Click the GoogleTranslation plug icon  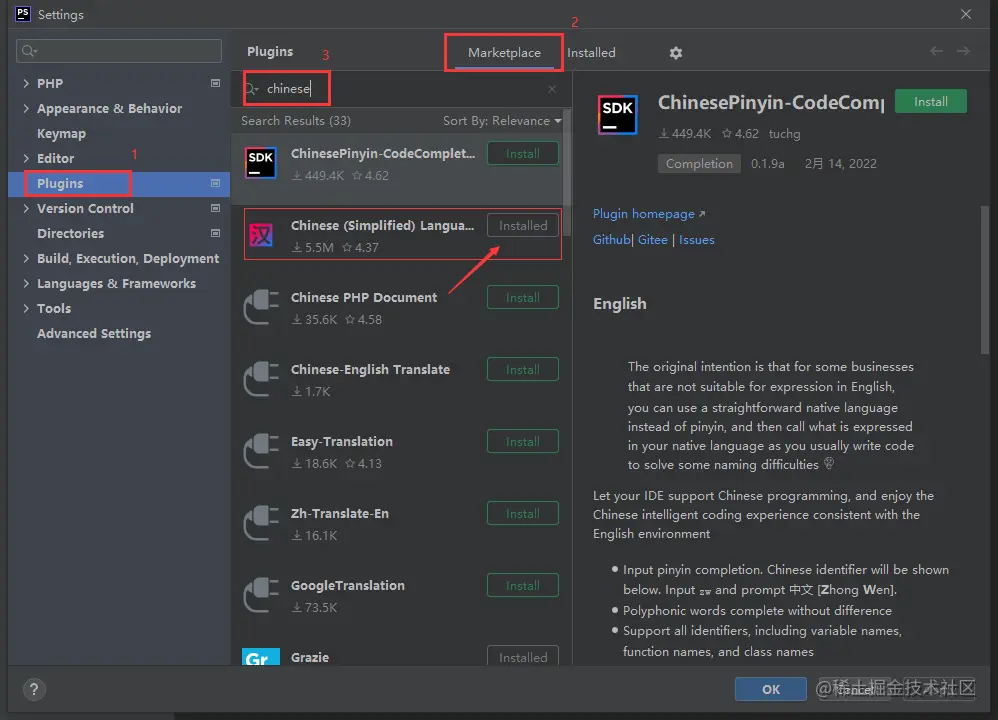click(x=261, y=595)
